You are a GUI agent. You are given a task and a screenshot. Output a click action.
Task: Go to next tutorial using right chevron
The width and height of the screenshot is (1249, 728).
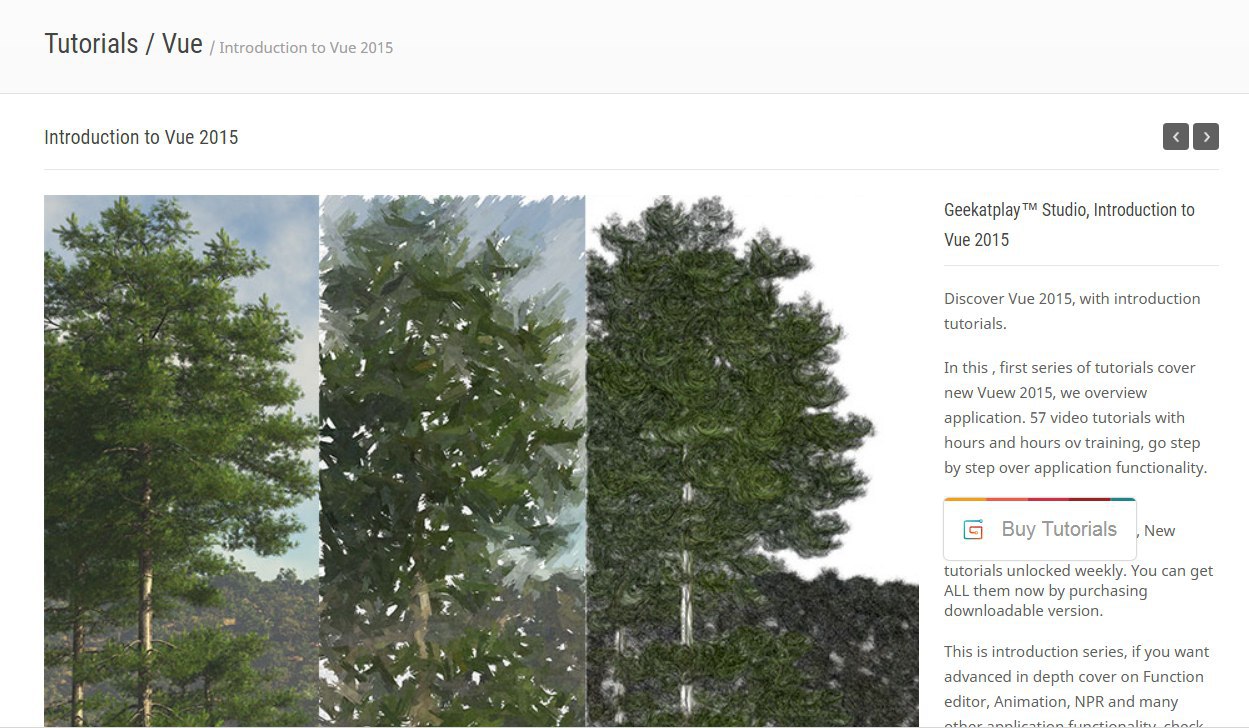1206,137
